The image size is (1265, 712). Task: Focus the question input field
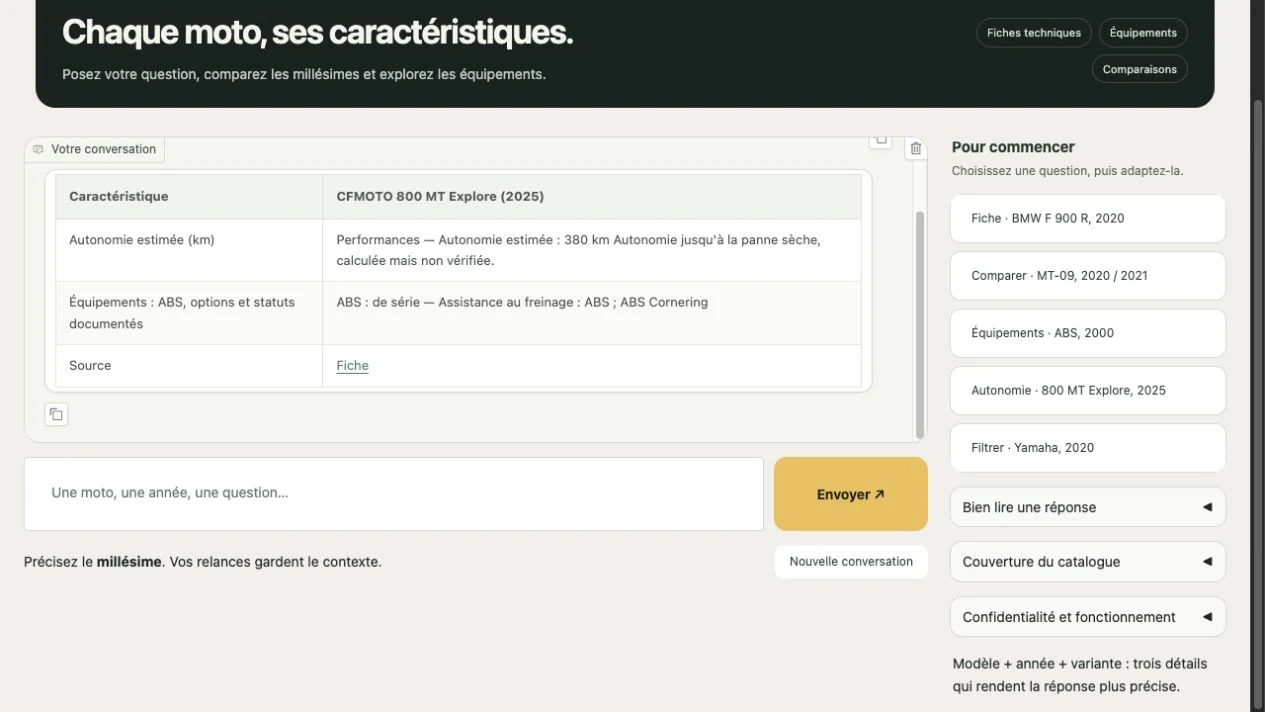tap(394, 494)
